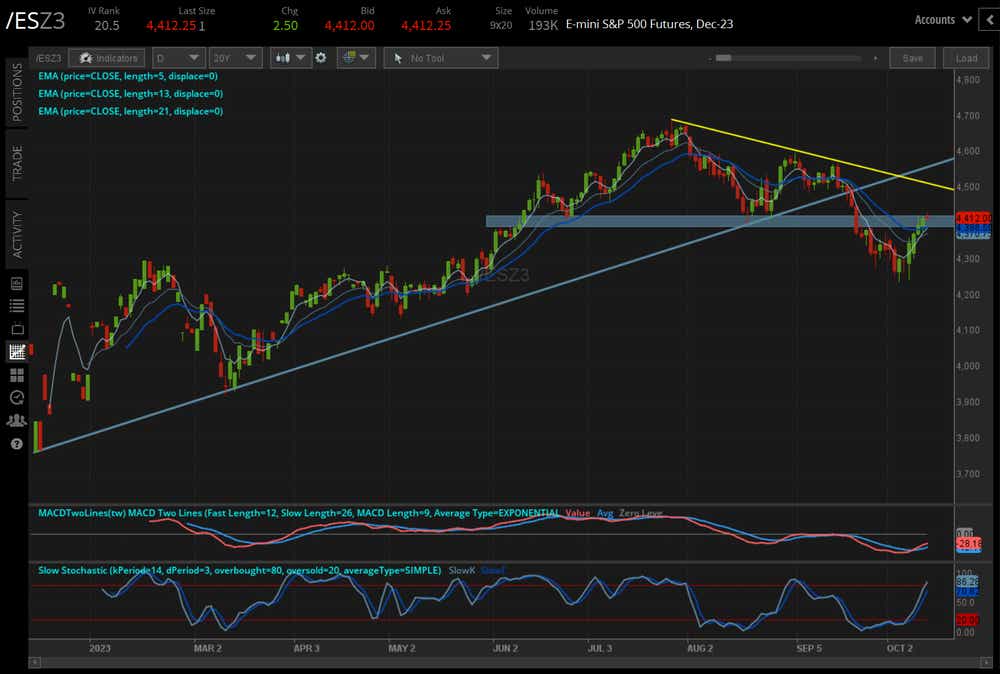Image resolution: width=1000 pixels, height=674 pixels.
Task: Switch to the Positions tab
Action: (16, 92)
